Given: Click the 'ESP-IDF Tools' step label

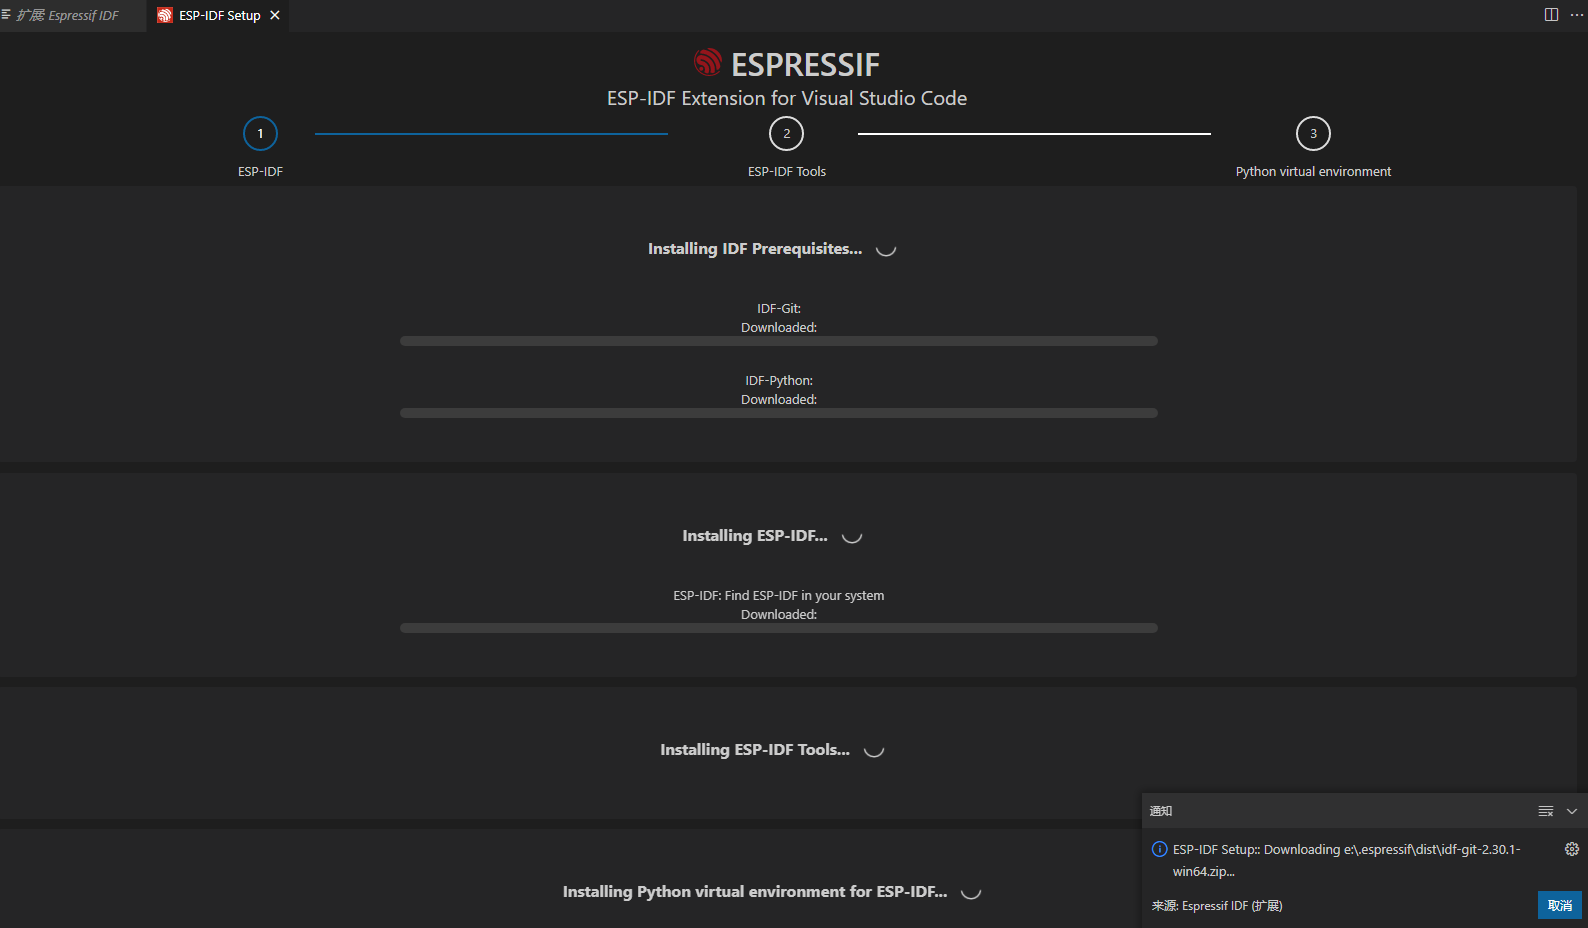Looking at the screenshot, I should pos(787,171).
